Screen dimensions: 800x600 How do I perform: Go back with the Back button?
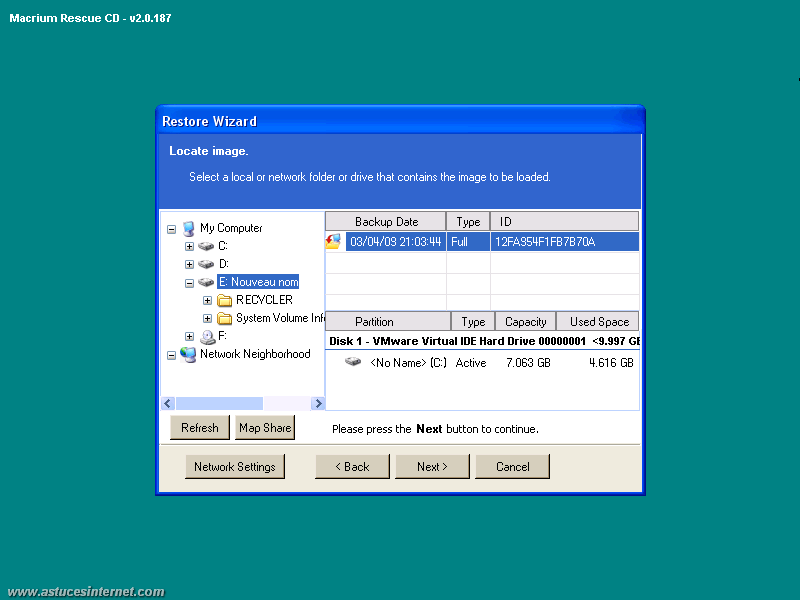(x=352, y=466)
